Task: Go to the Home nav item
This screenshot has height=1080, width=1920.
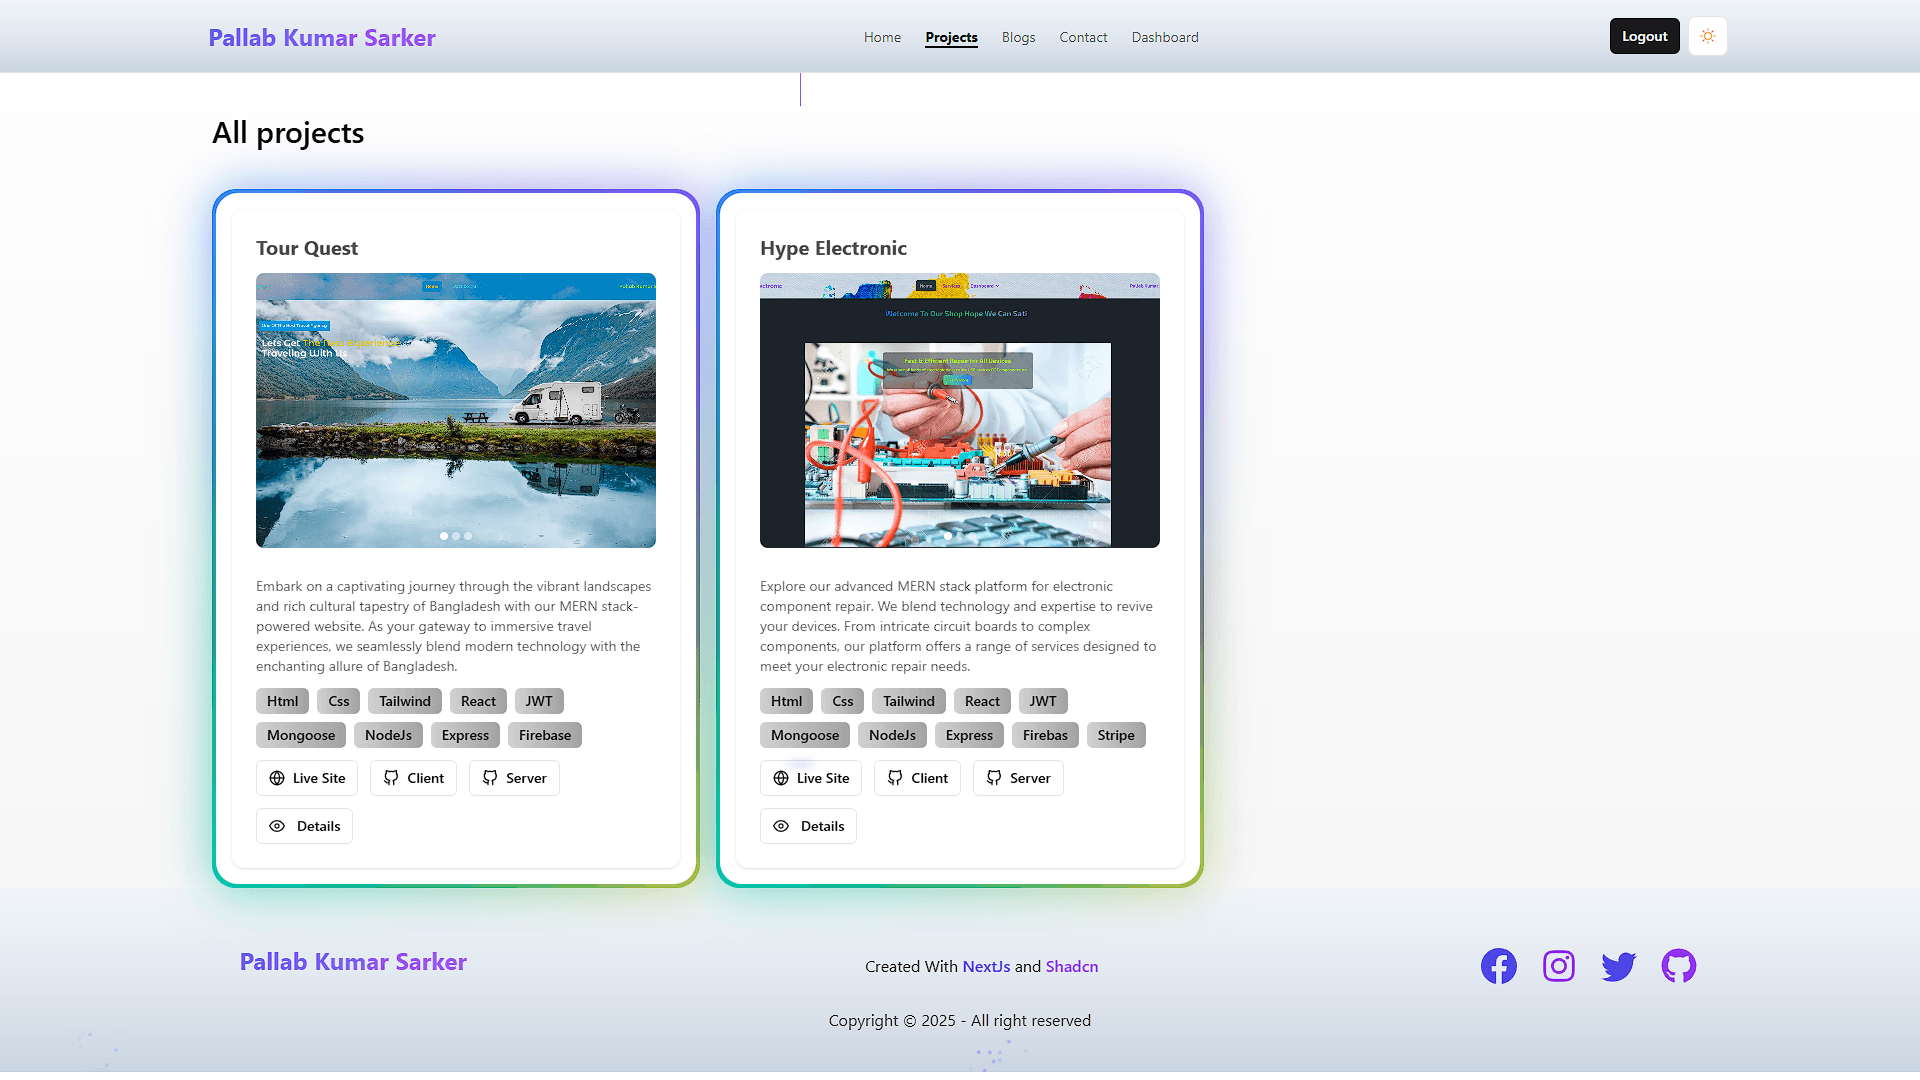Action: pos(882,37)
